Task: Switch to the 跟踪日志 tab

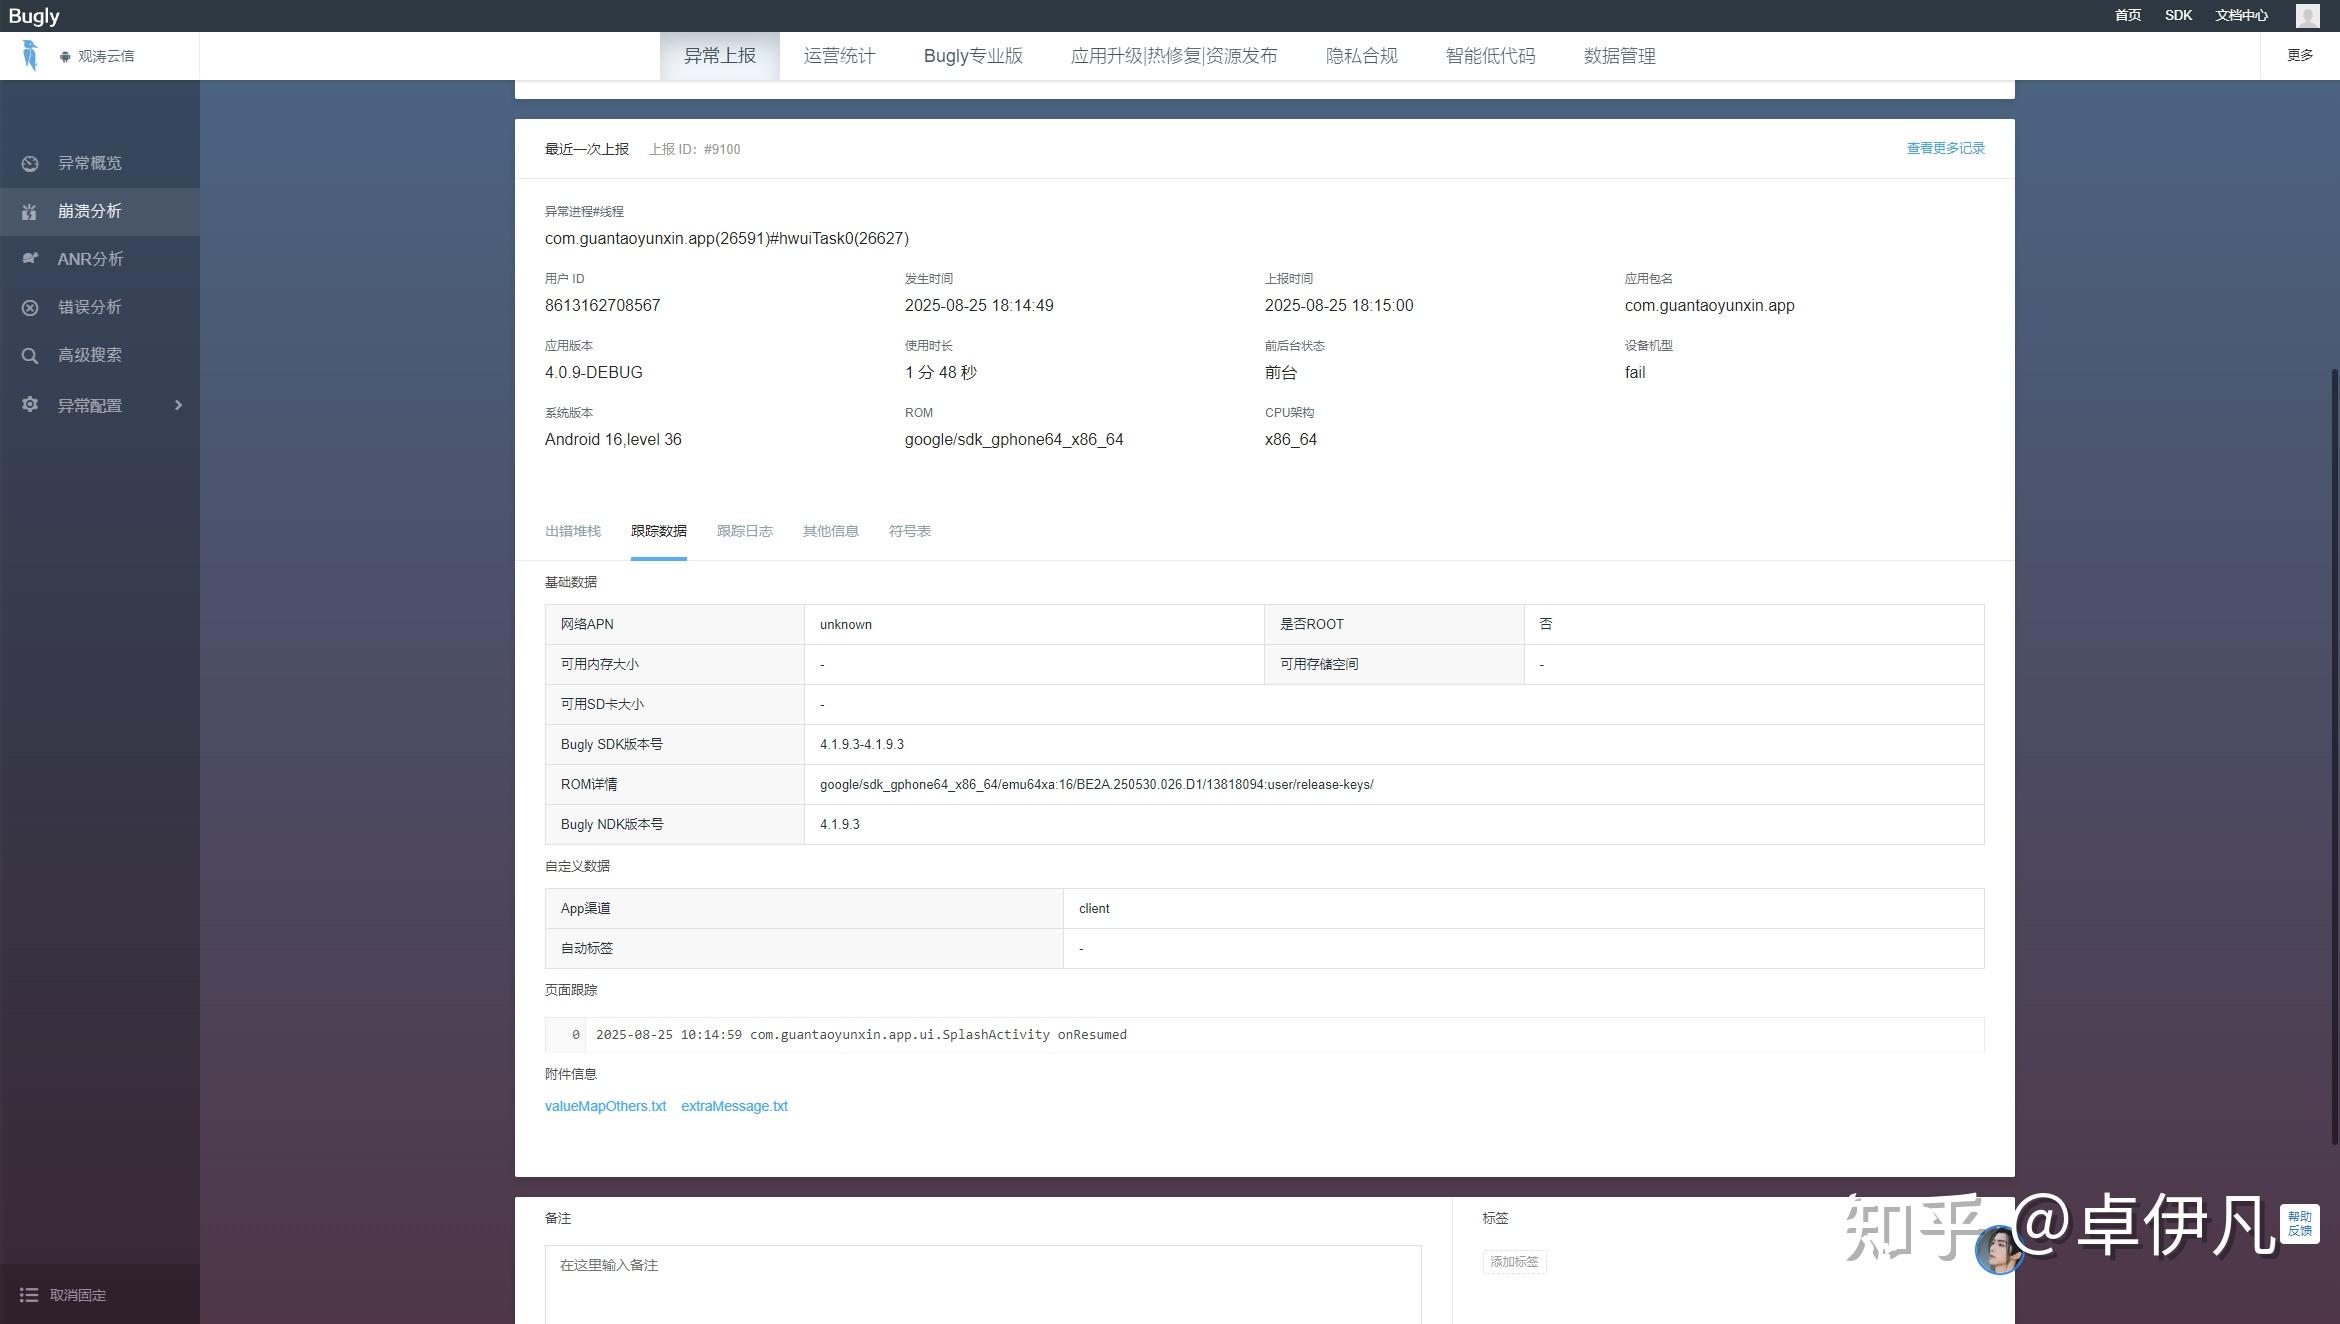Action: [x=744, y=531]
